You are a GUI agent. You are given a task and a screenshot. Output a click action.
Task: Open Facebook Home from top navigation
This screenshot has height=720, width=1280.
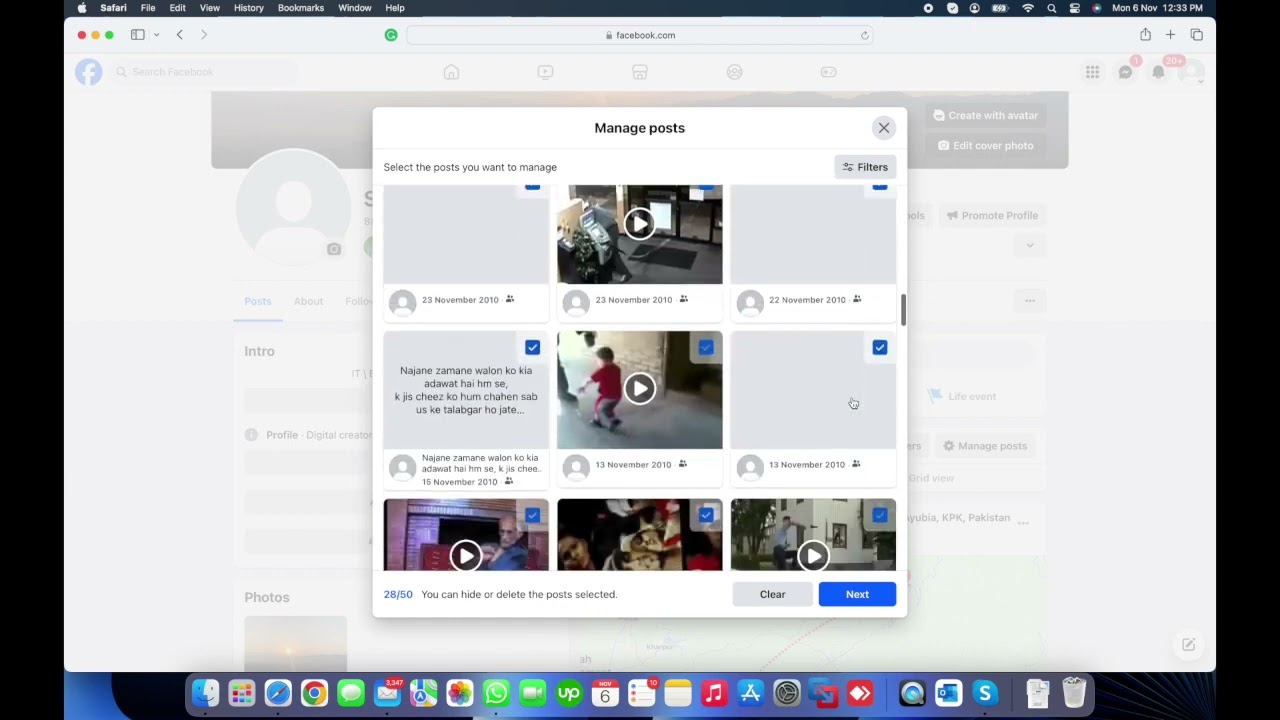(451, 72)
